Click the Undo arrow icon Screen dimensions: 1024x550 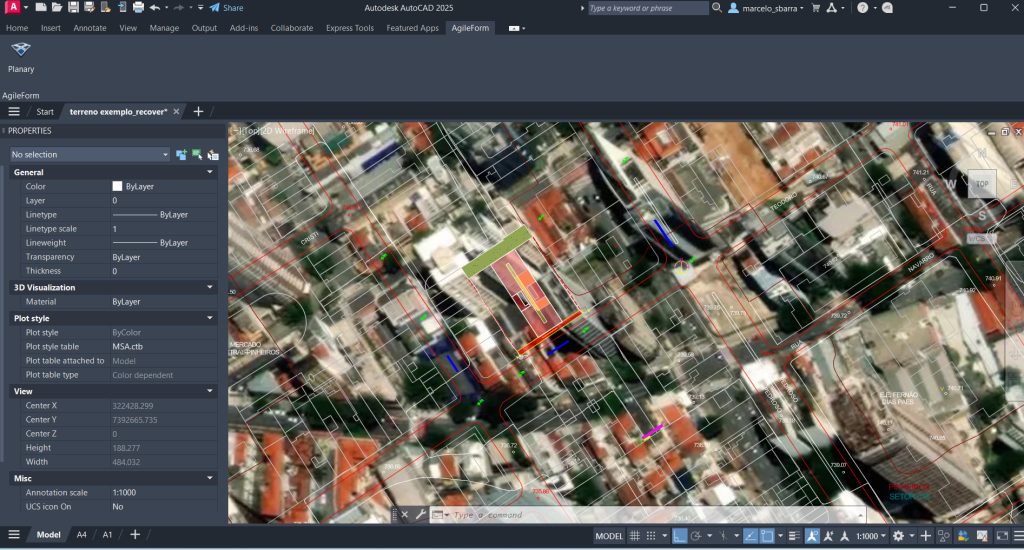(x=155, y=8)
